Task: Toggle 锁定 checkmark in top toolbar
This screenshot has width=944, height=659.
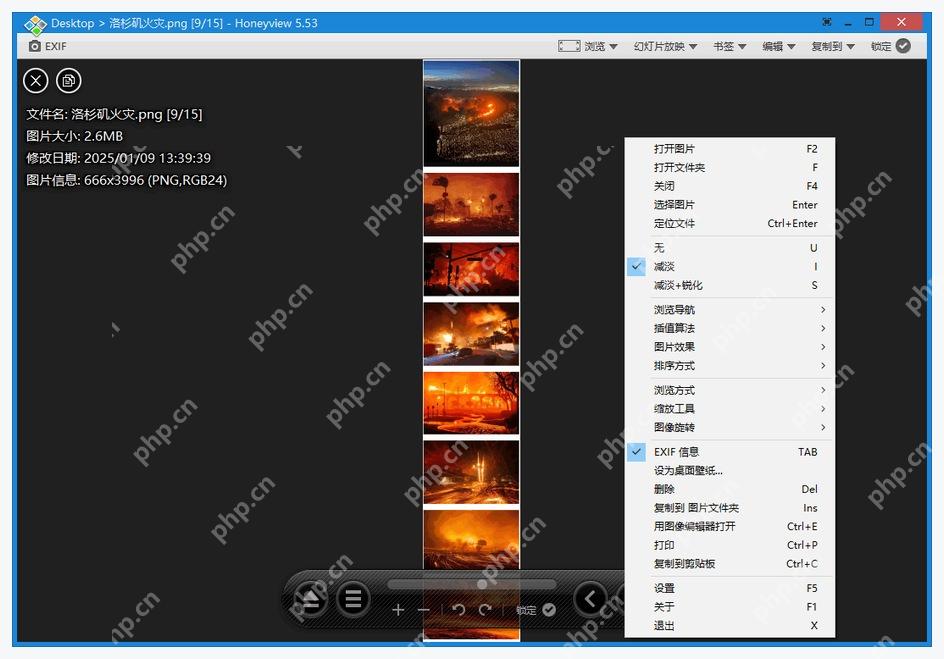Action: pyautogui.click(x=903, y=46)
